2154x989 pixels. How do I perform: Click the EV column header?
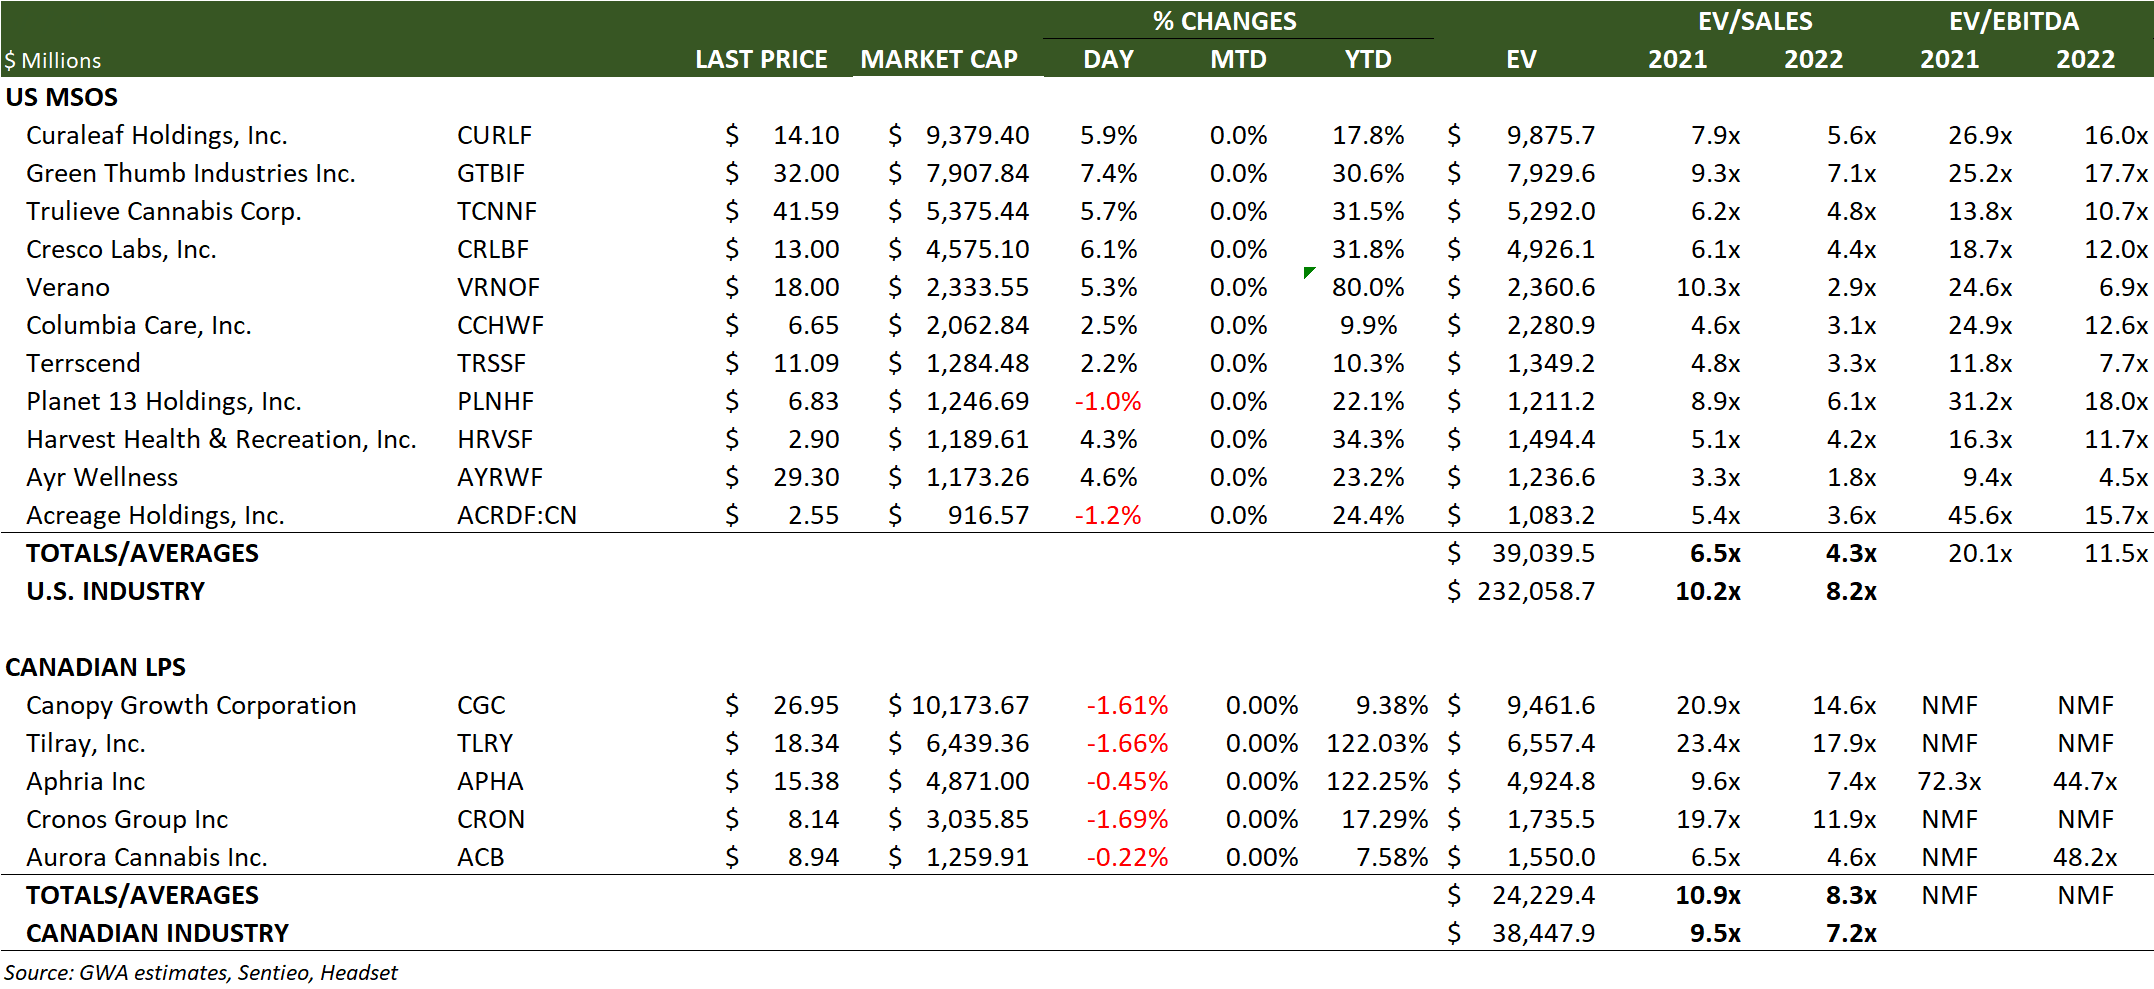pos(1521,59)
